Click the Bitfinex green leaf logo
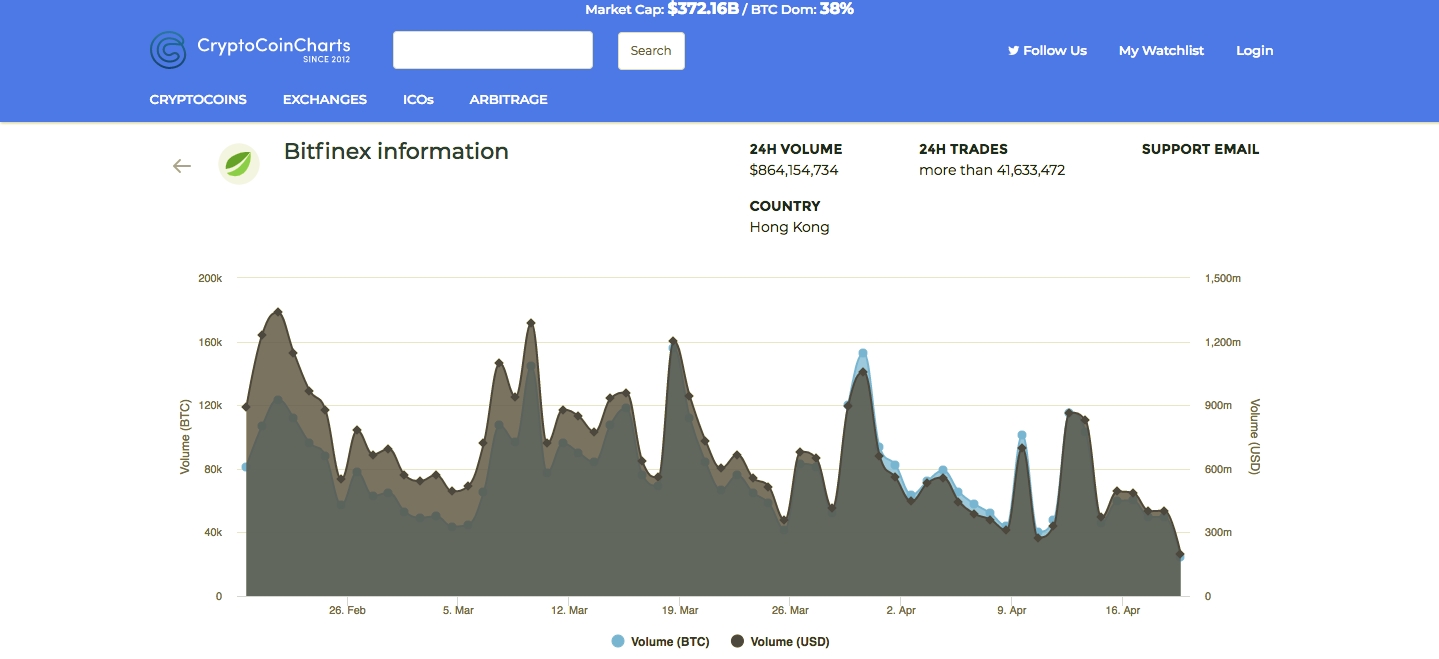The height and width of the screenshot is (659, 1439). tap(239, 164)
